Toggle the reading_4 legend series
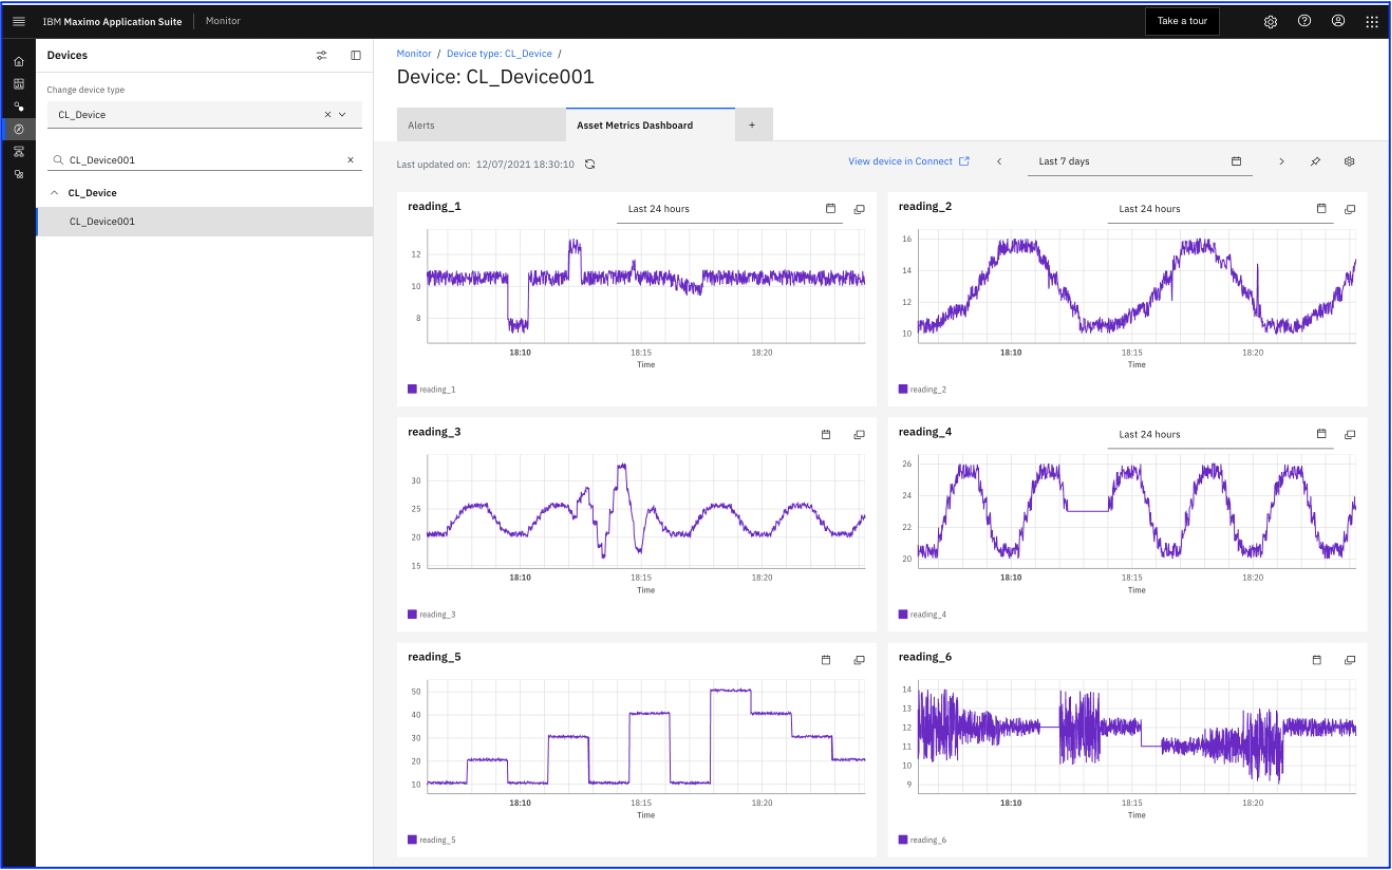The image size is (1392, 870). (922, 615)
